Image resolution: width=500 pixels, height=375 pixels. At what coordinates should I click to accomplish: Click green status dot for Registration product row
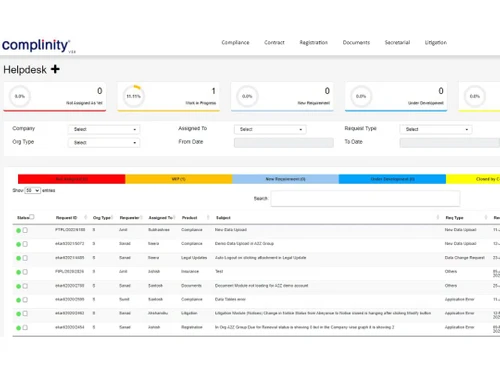pyautogui.click(x=18, y=328)
